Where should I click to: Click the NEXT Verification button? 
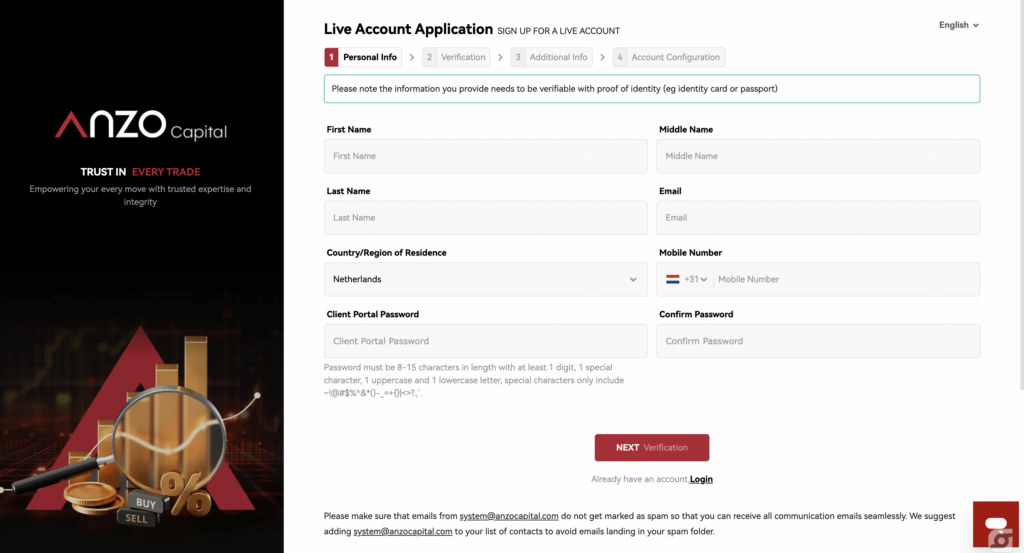tap(651, 447)
